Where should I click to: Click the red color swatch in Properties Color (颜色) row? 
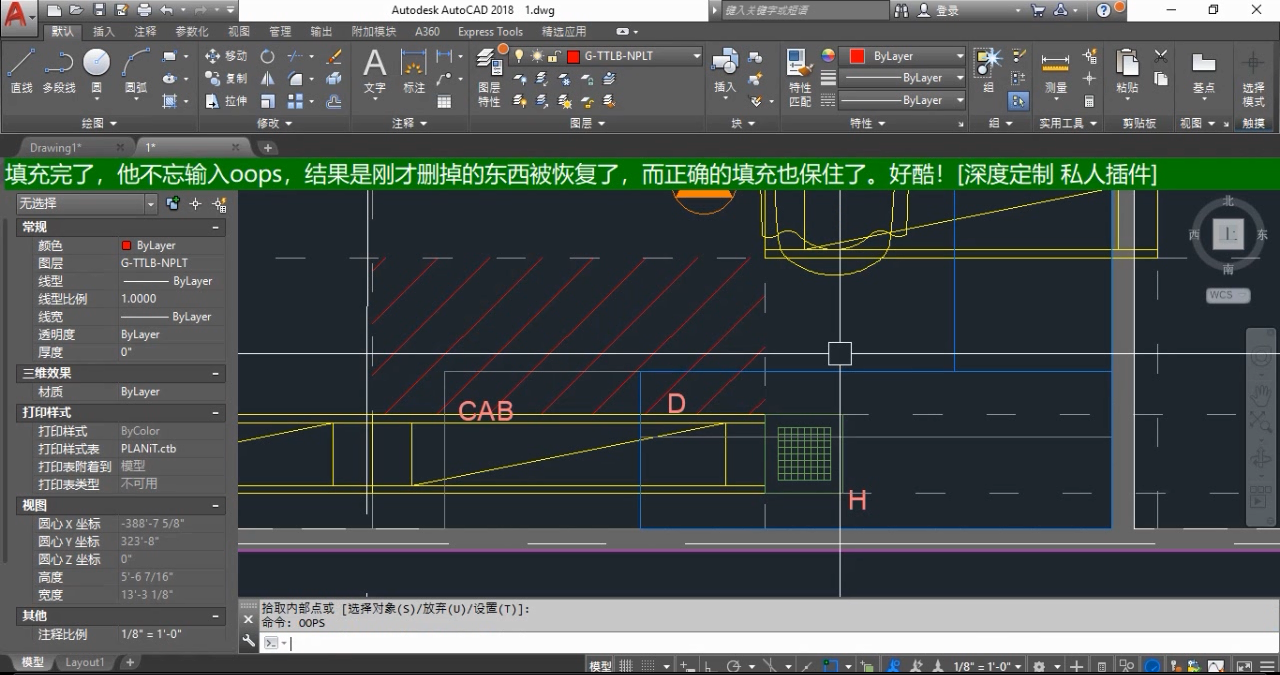126,245
